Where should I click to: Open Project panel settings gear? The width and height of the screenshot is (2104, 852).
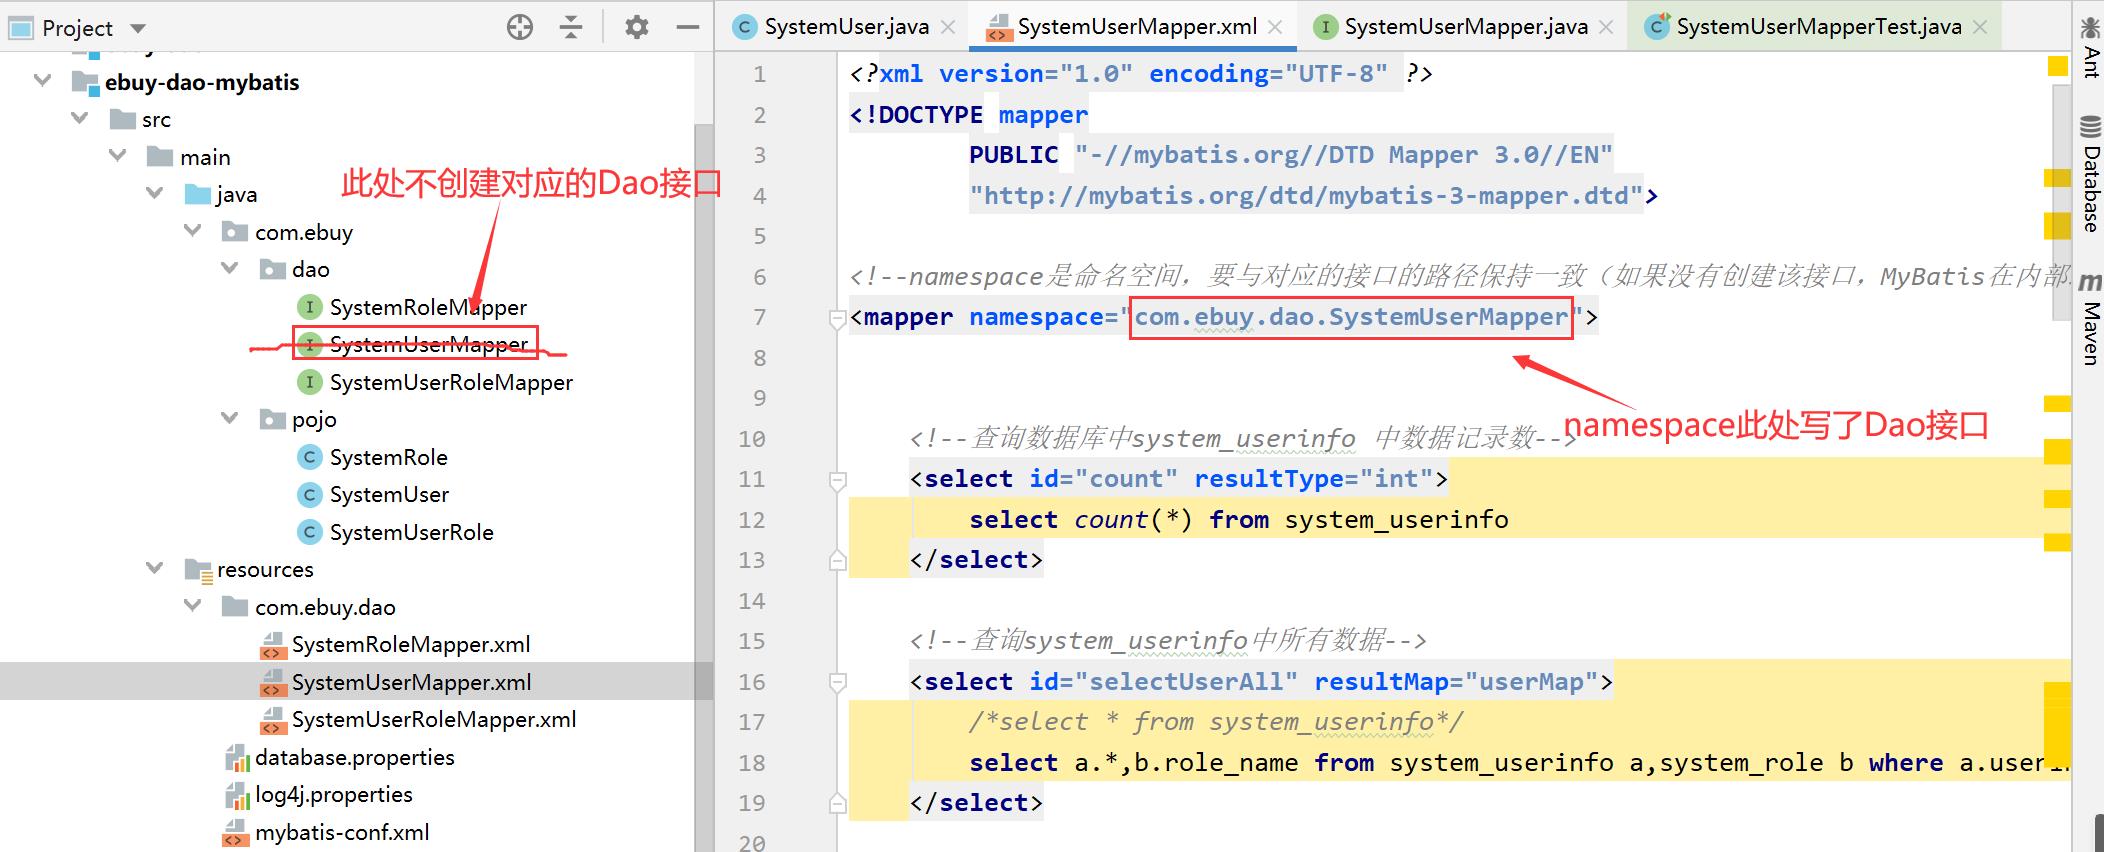[x=636, y=27]
